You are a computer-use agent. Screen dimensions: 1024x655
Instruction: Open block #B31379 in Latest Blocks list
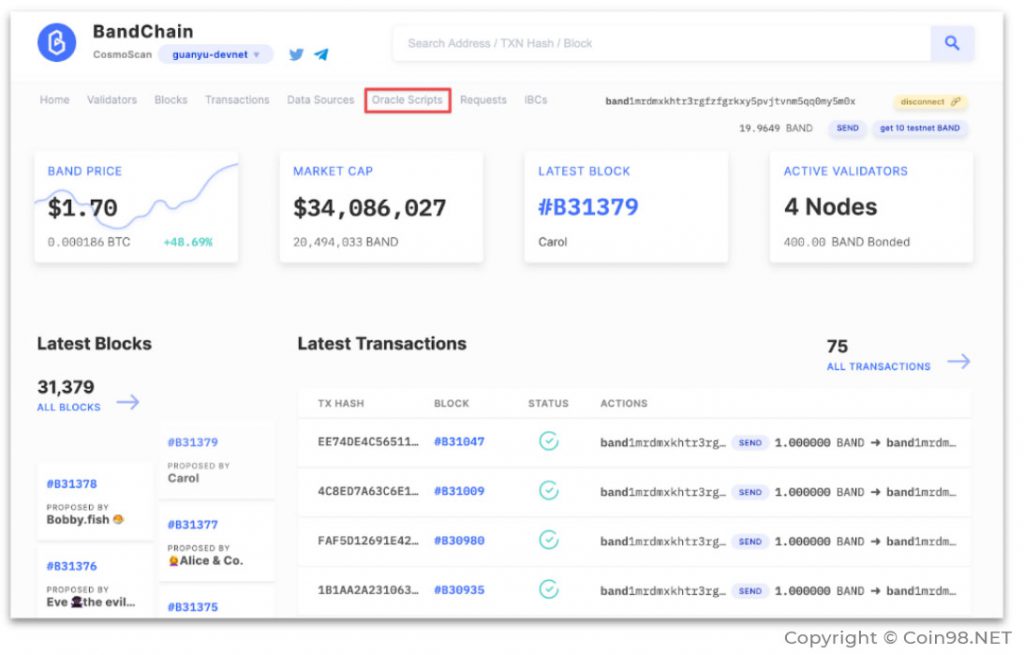[193, 442]
